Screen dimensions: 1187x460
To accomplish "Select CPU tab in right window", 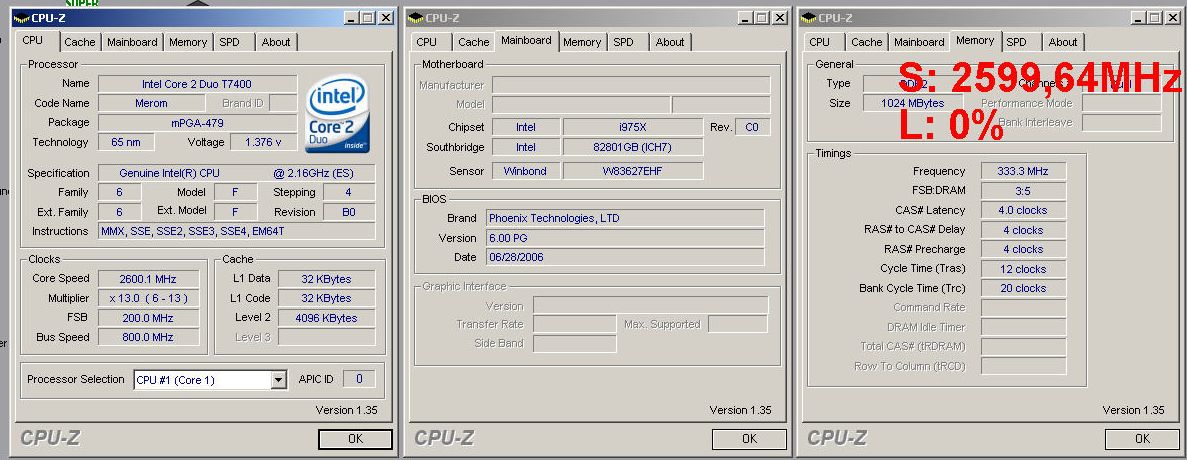I will tap(819, 42).
